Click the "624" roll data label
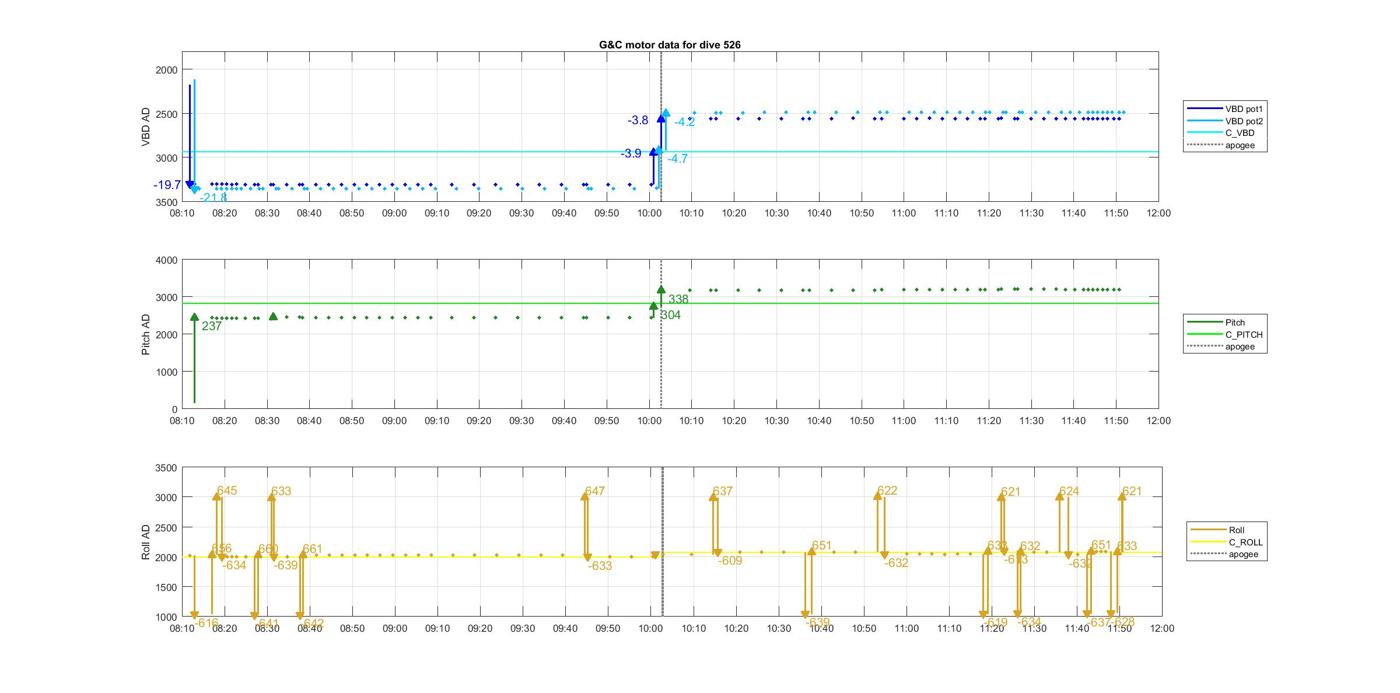 [1069, 491]
